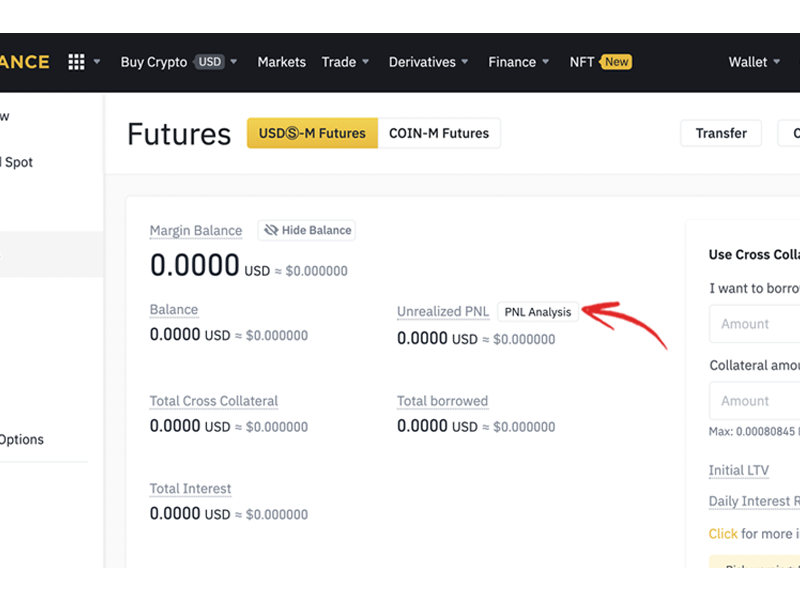Expand the Wallet dropdown arrow
Image resolution: width=800 pixels, height=600 pixels.
coord(777,62)
